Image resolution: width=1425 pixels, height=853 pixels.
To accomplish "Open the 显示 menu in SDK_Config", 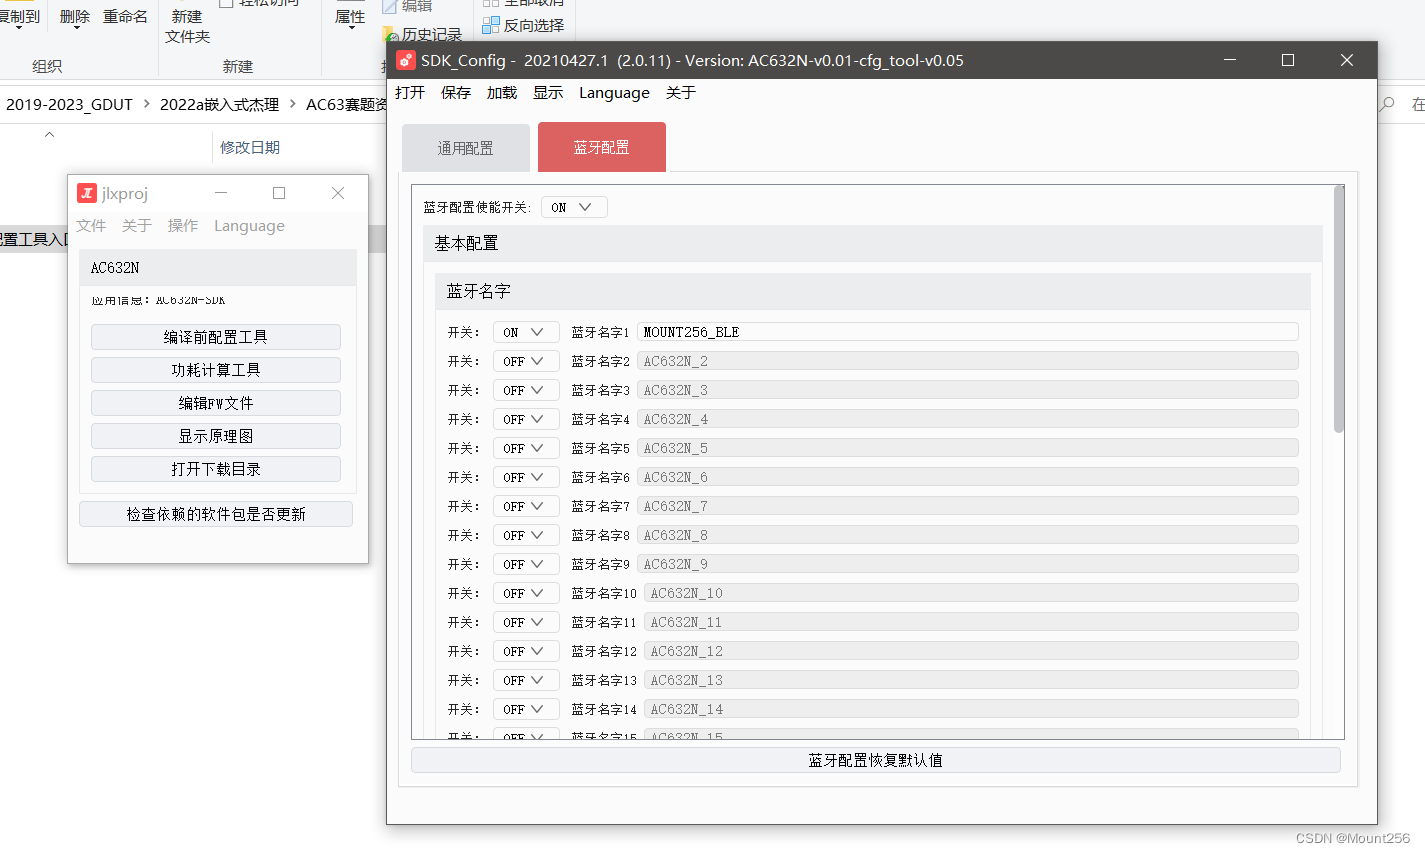I will point(548,93).
